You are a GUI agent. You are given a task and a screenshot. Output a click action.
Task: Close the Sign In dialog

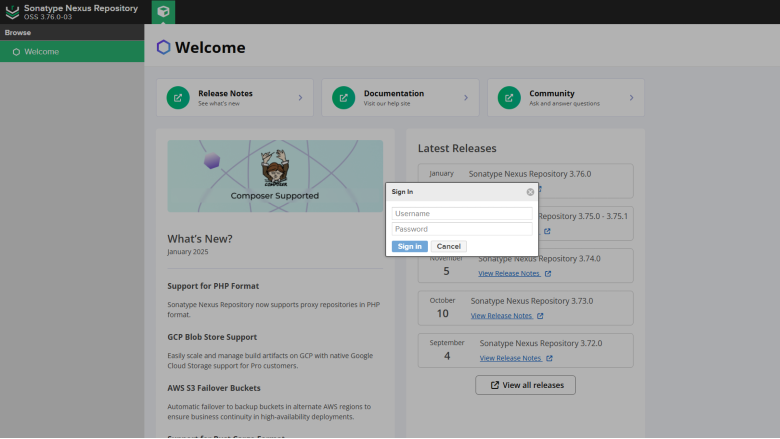point(530,192)
